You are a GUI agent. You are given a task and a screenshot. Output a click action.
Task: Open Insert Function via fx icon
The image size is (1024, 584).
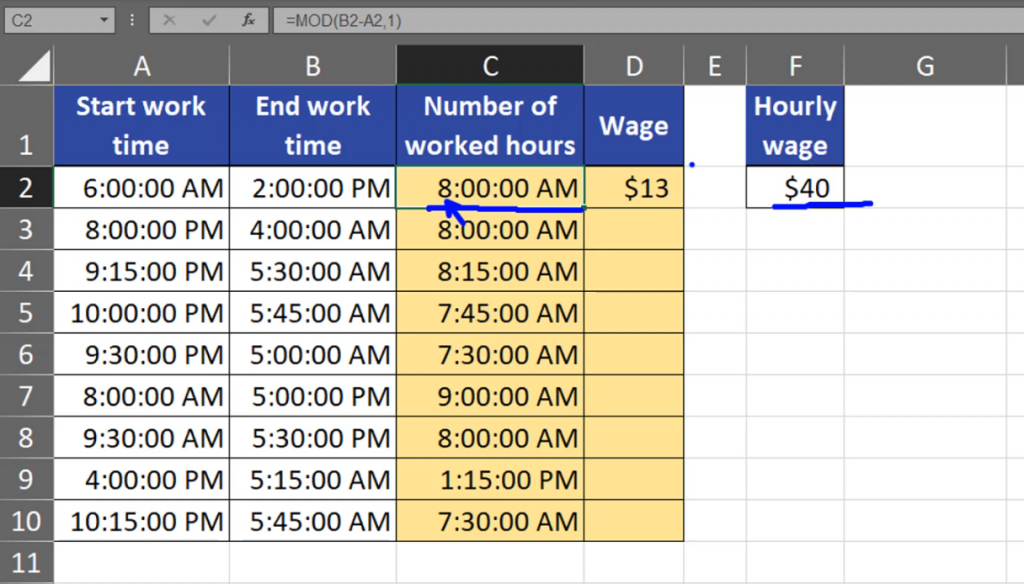248,20
